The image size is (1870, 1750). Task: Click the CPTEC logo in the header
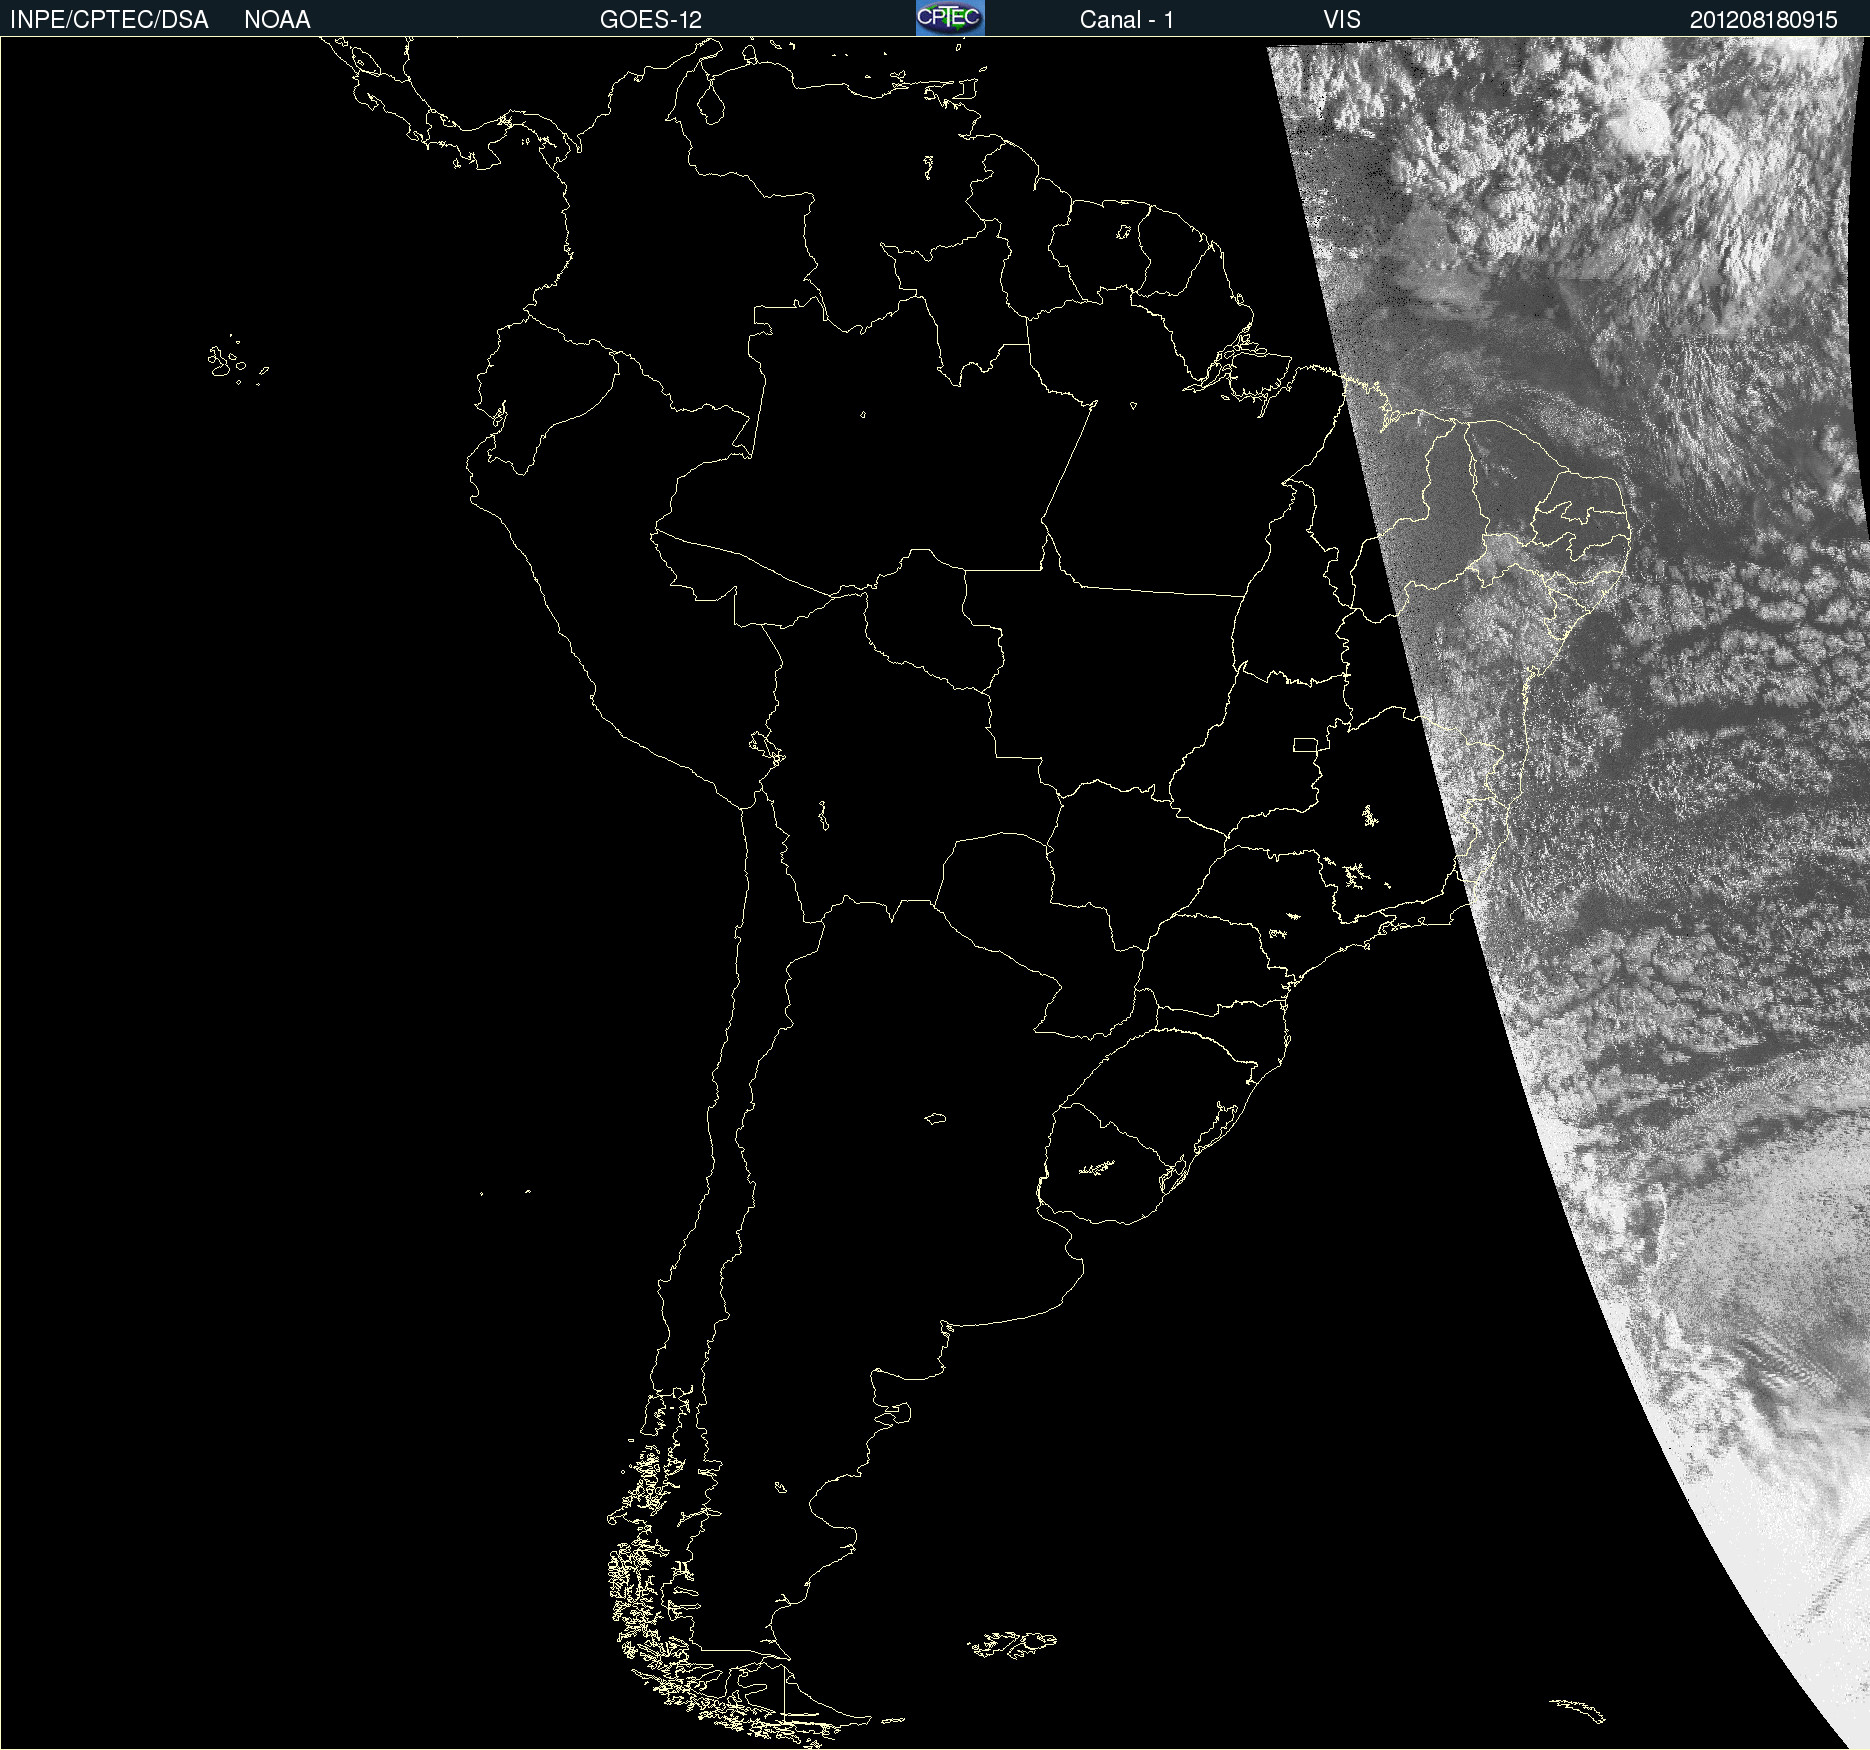pyautogui.click(x=950, y=18)
